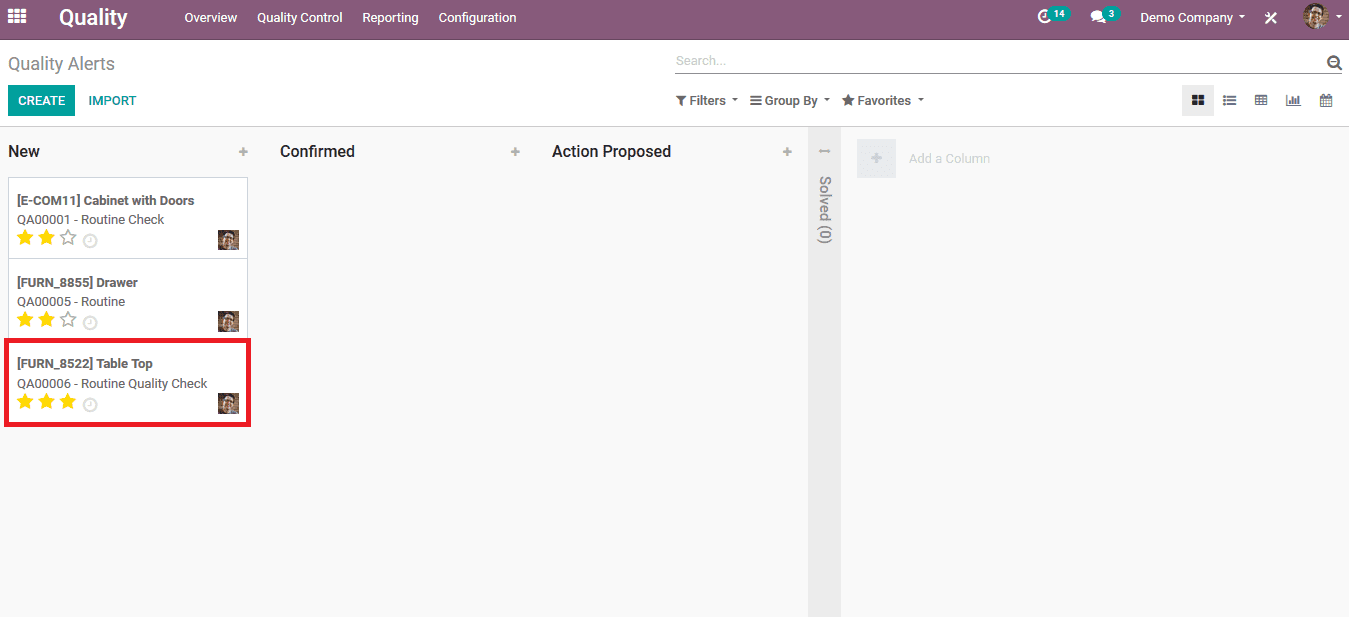This screenshot has width=1349, height=617.
Task: Click assignee avatar on Drawer card
Action: coord(228,321)
